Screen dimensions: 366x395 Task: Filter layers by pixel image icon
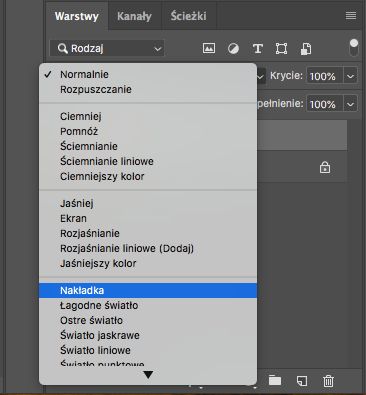[x=209, y=48]
